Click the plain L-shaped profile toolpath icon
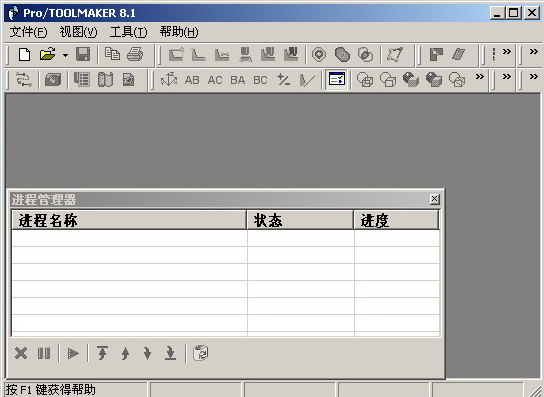Image resolution: width=544 pixels, height=397 pixels. click(x=199, y=54)
